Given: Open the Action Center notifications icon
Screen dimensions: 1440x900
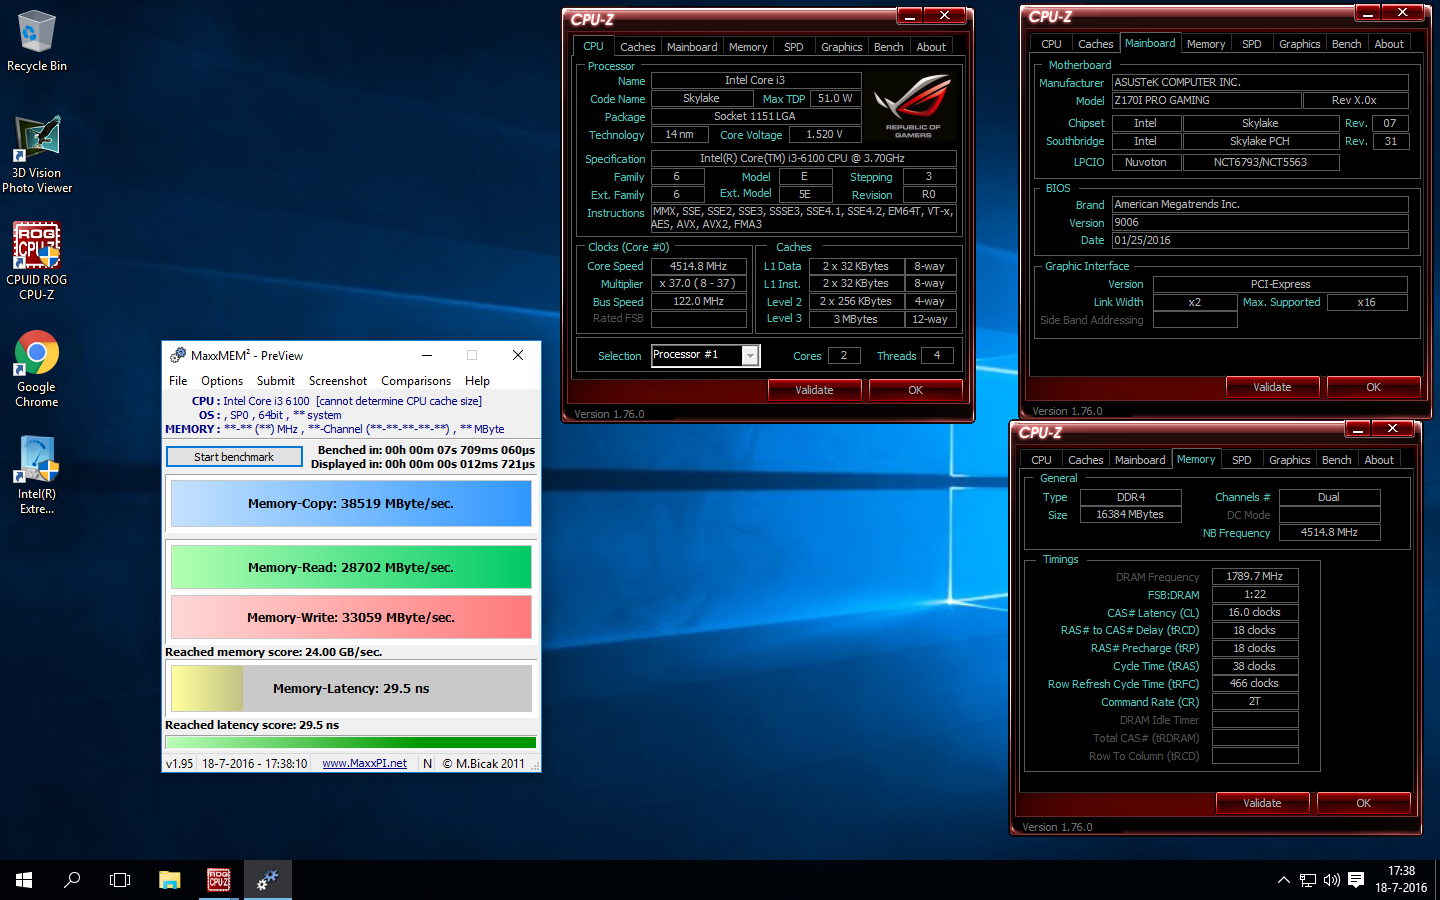Looking at the screenshot, I should pos(1356,880).
